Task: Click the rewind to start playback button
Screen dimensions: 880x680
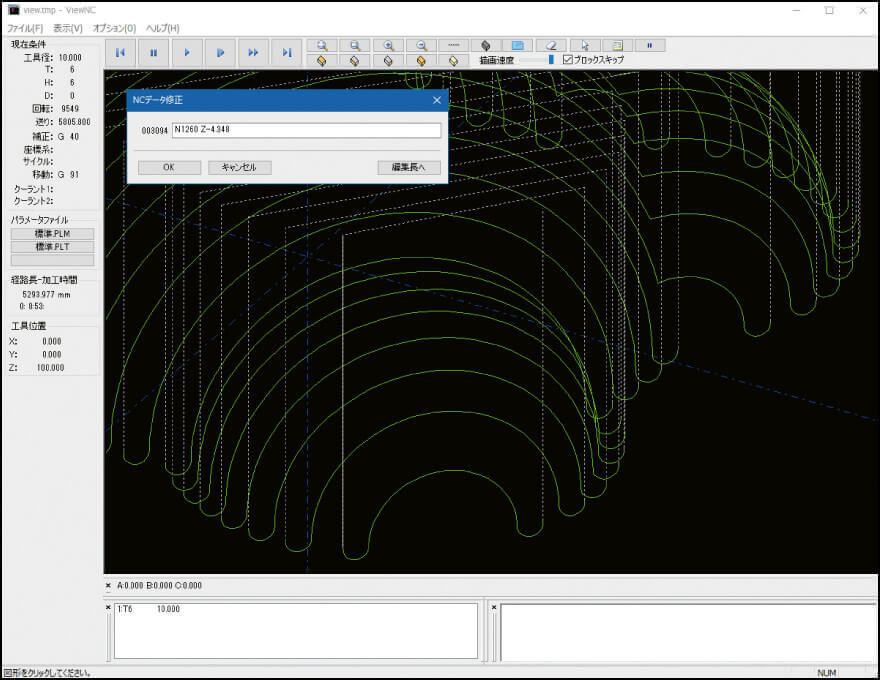Action: [120, 52]
